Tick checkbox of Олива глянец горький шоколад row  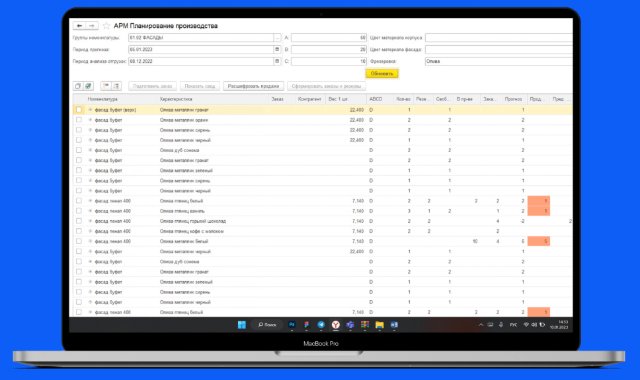point(79,221)
